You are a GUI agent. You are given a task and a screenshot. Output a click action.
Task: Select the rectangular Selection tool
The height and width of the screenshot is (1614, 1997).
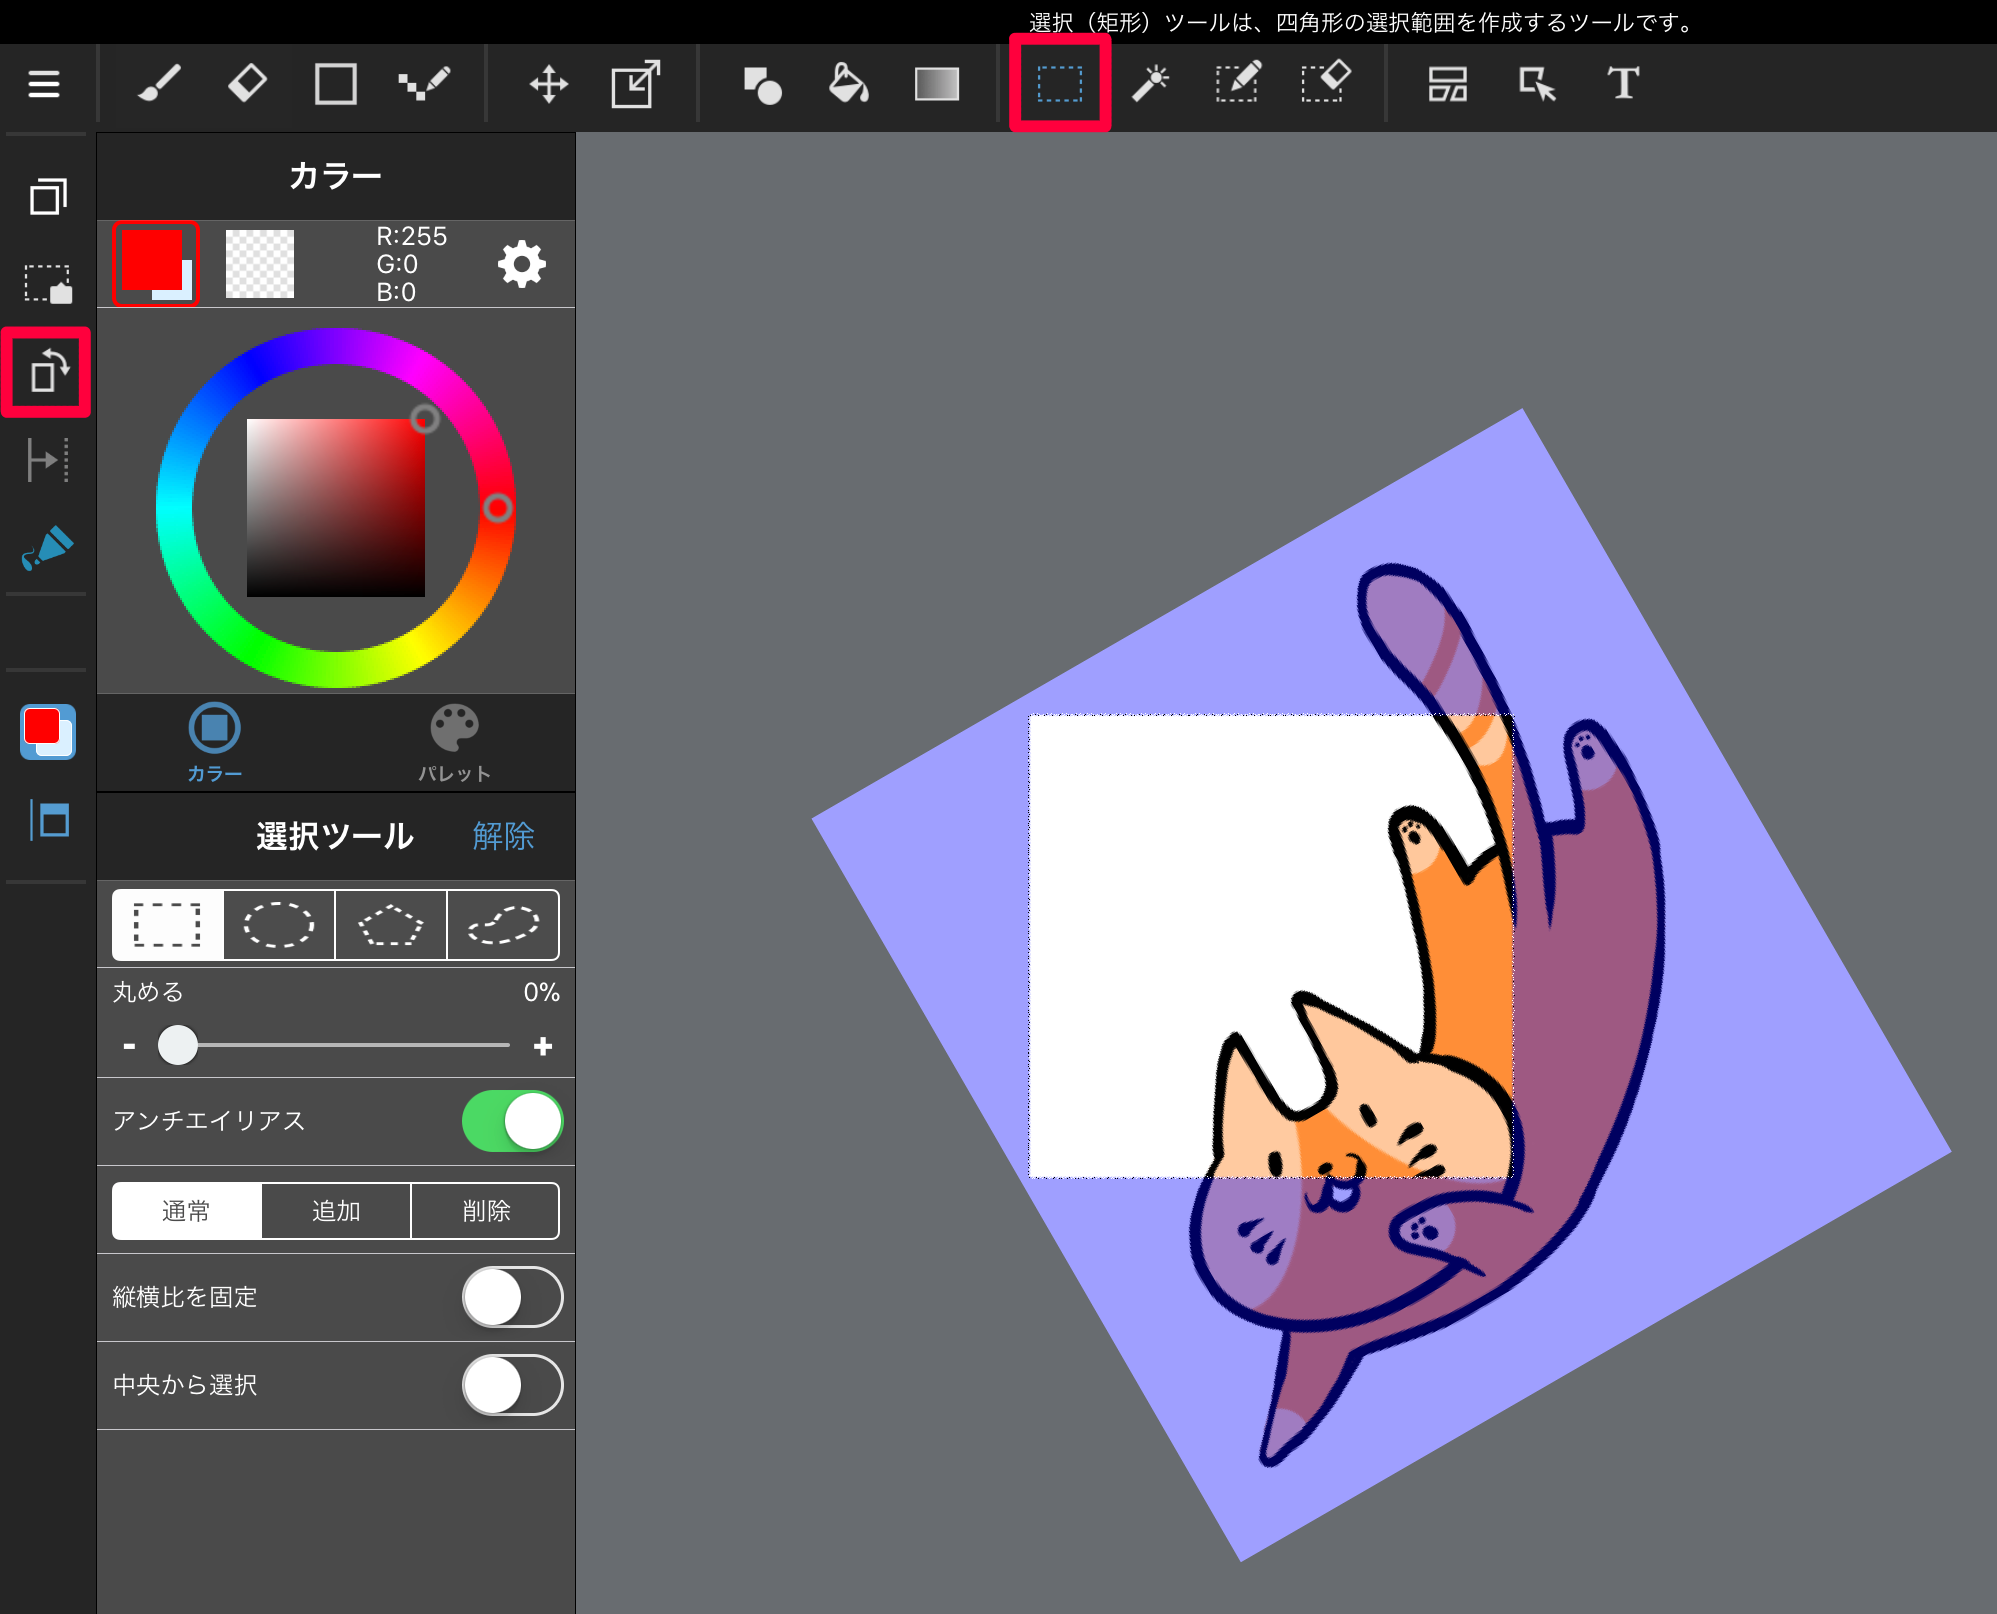pos(1060,84)
